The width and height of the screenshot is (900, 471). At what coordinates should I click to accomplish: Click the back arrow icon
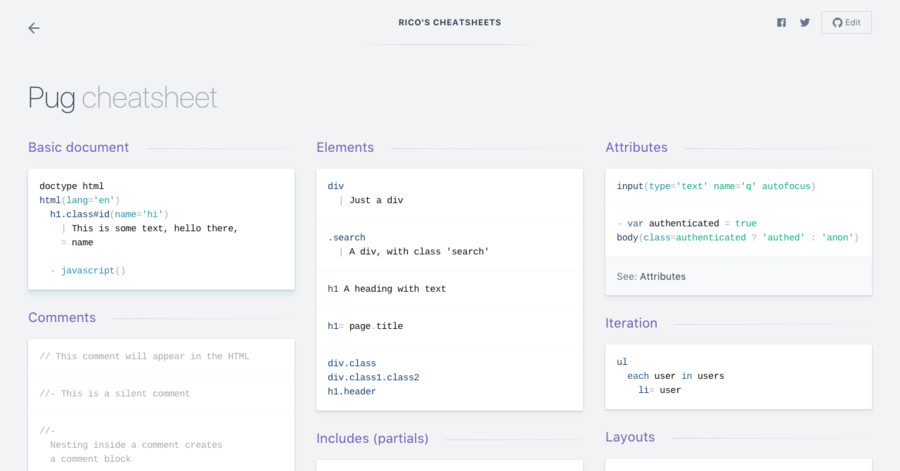pos(34,28)
